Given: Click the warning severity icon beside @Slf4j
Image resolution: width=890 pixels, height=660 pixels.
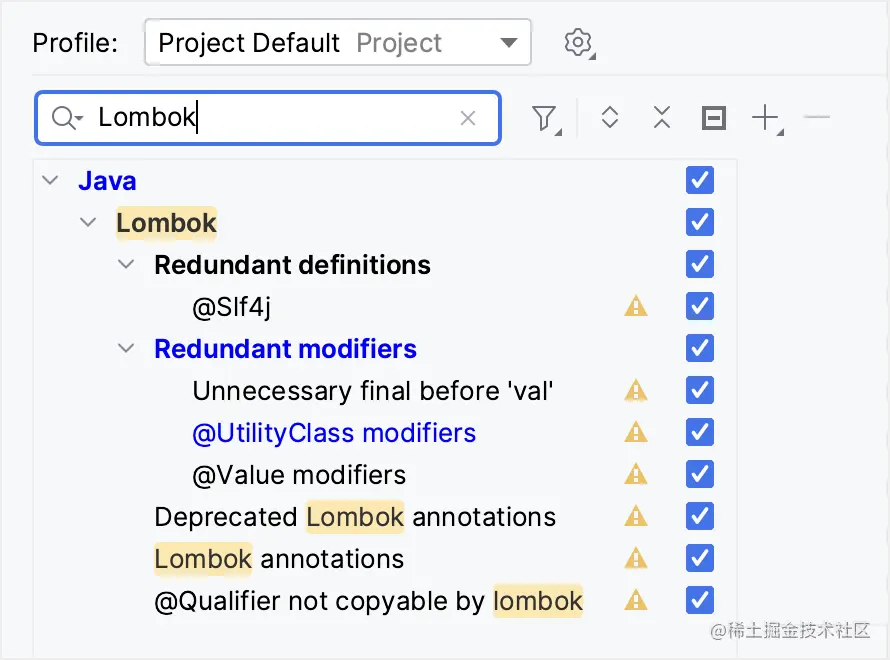Looking at the screenshot, I should pos(636,306).
